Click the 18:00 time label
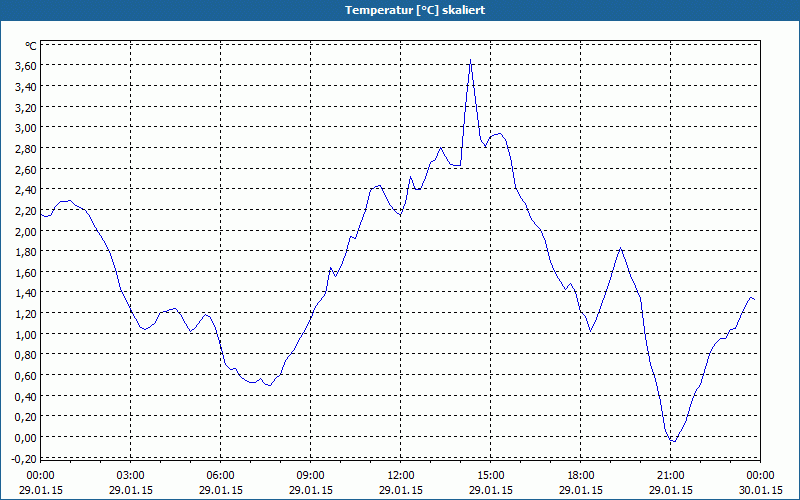 coord(581,476)
